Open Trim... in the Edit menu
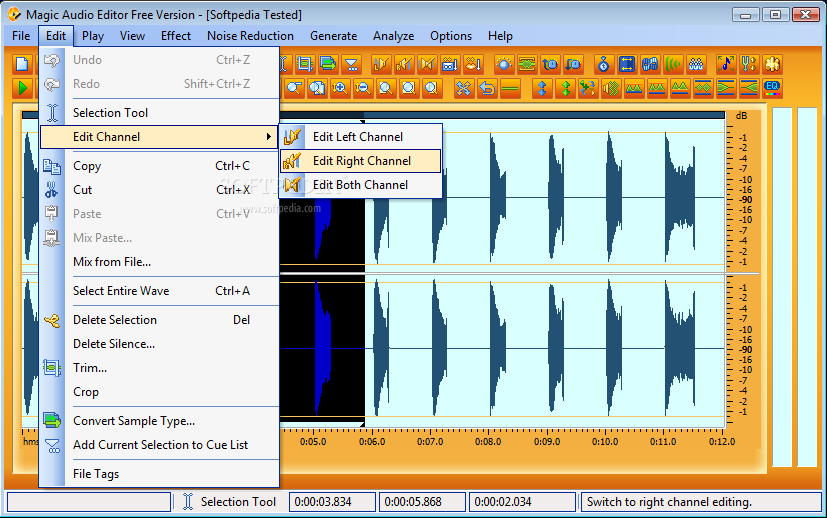Image resolution: width=827 pixels, height=518 pixels. click(x=159, y=368)
